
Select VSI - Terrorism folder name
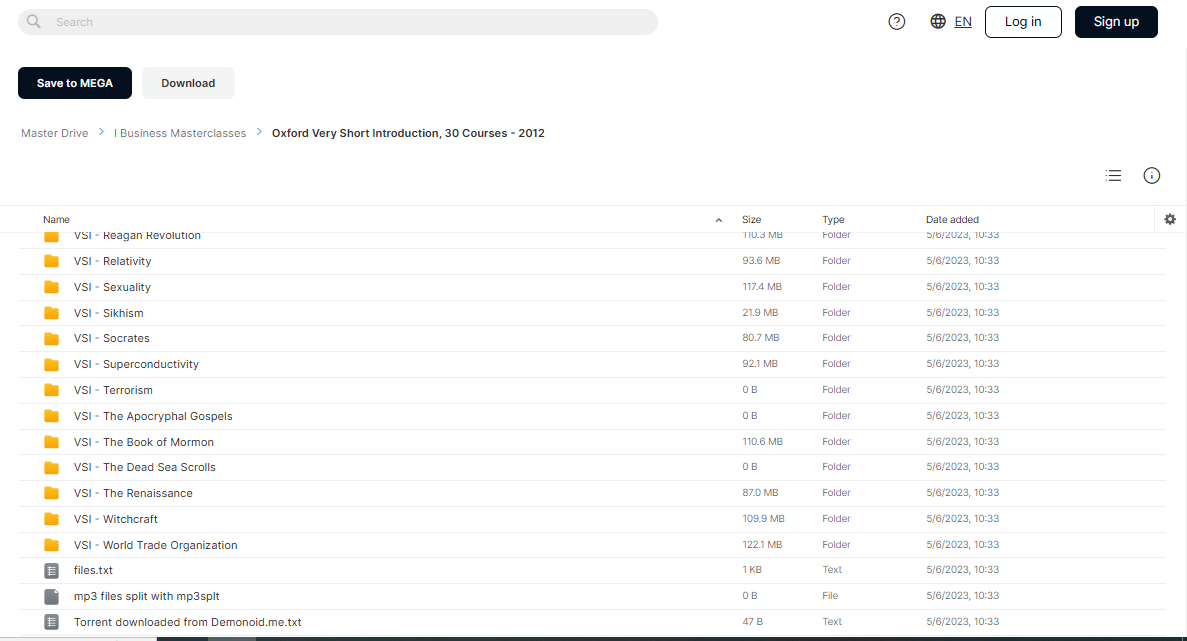(113, 390)
